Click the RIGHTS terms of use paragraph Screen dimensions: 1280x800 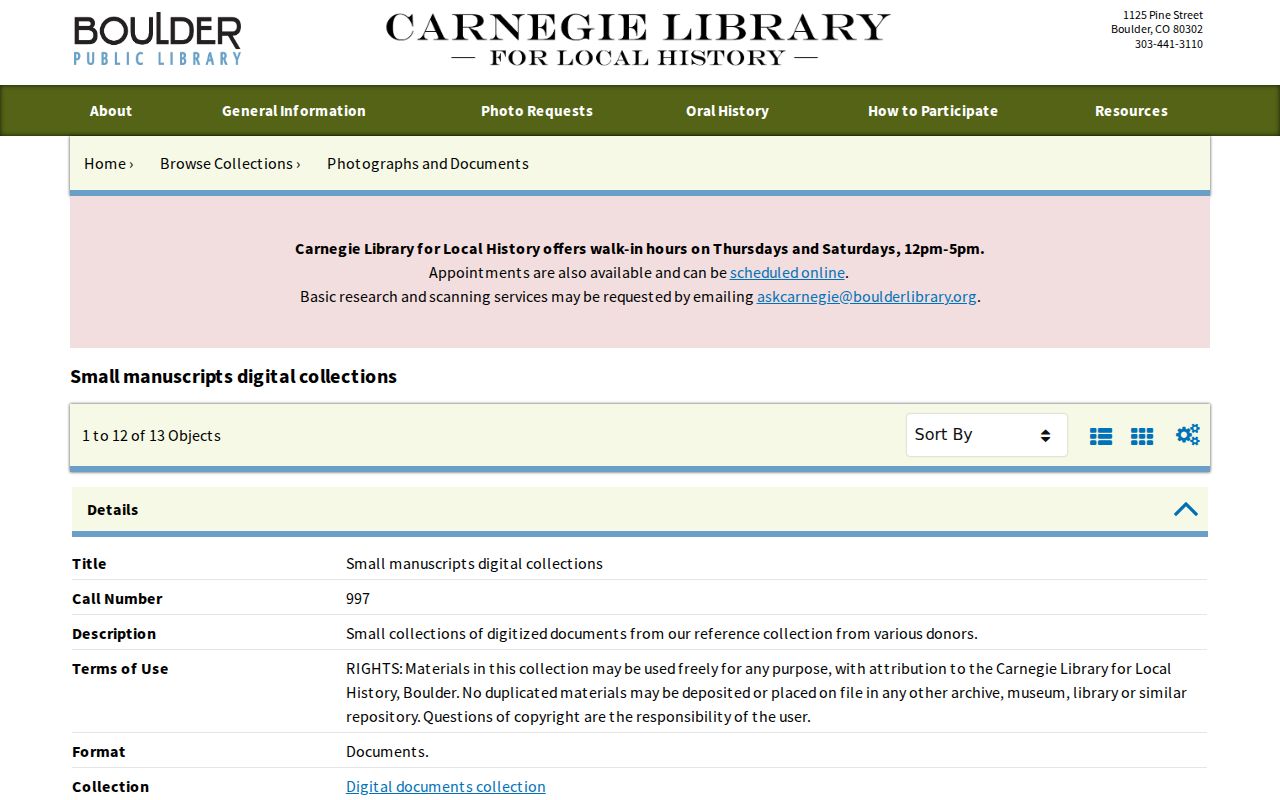(766, 693)
